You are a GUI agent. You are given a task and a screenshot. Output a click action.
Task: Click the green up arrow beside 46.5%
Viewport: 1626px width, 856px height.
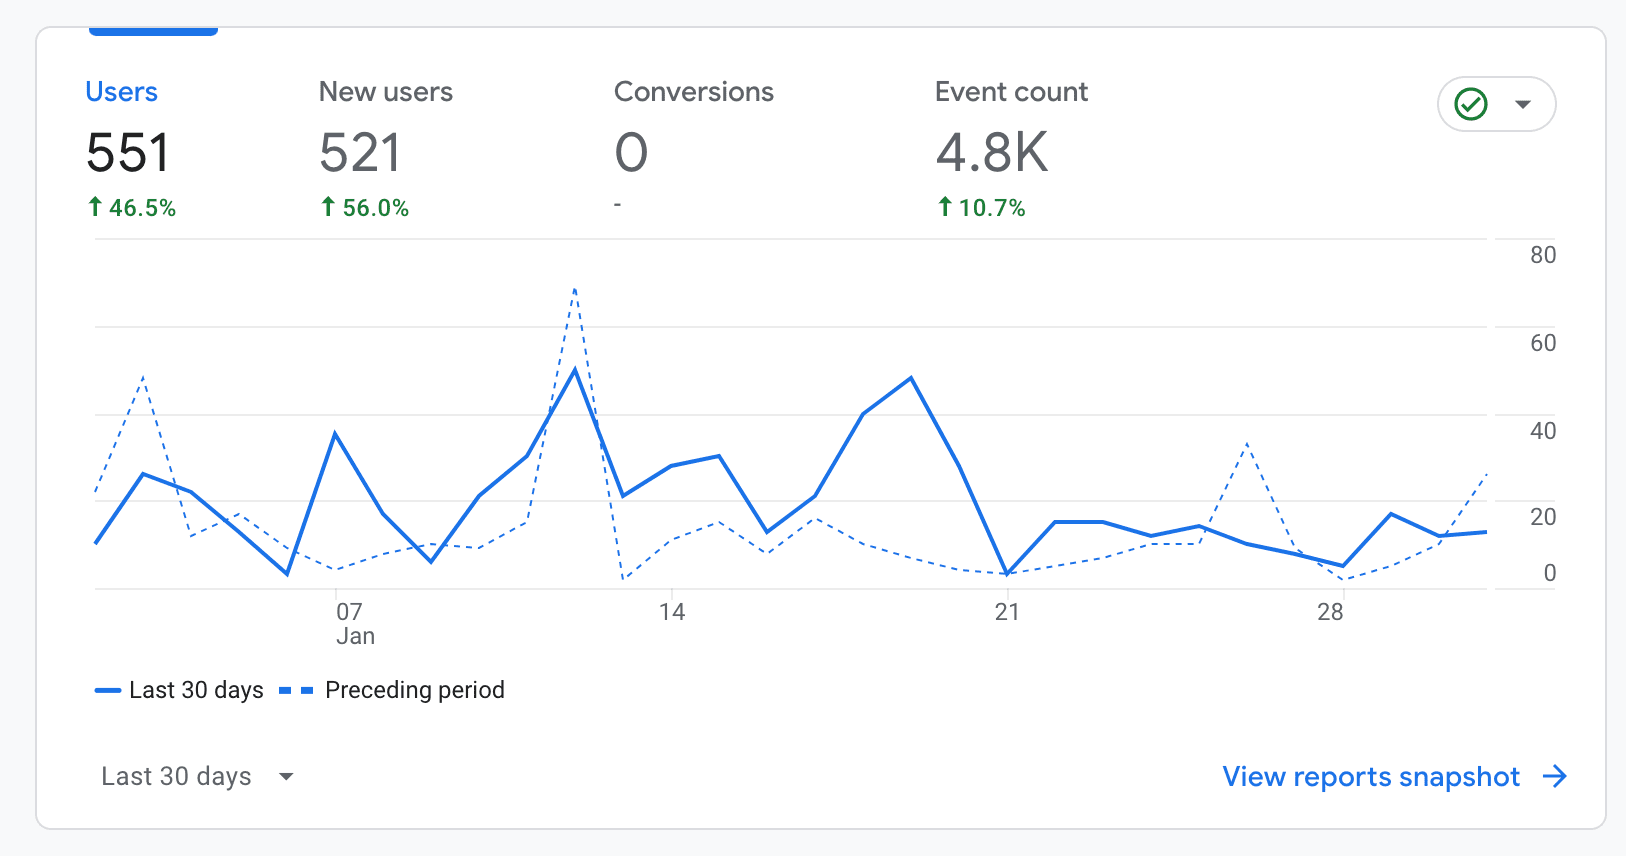tap(95, 207)
